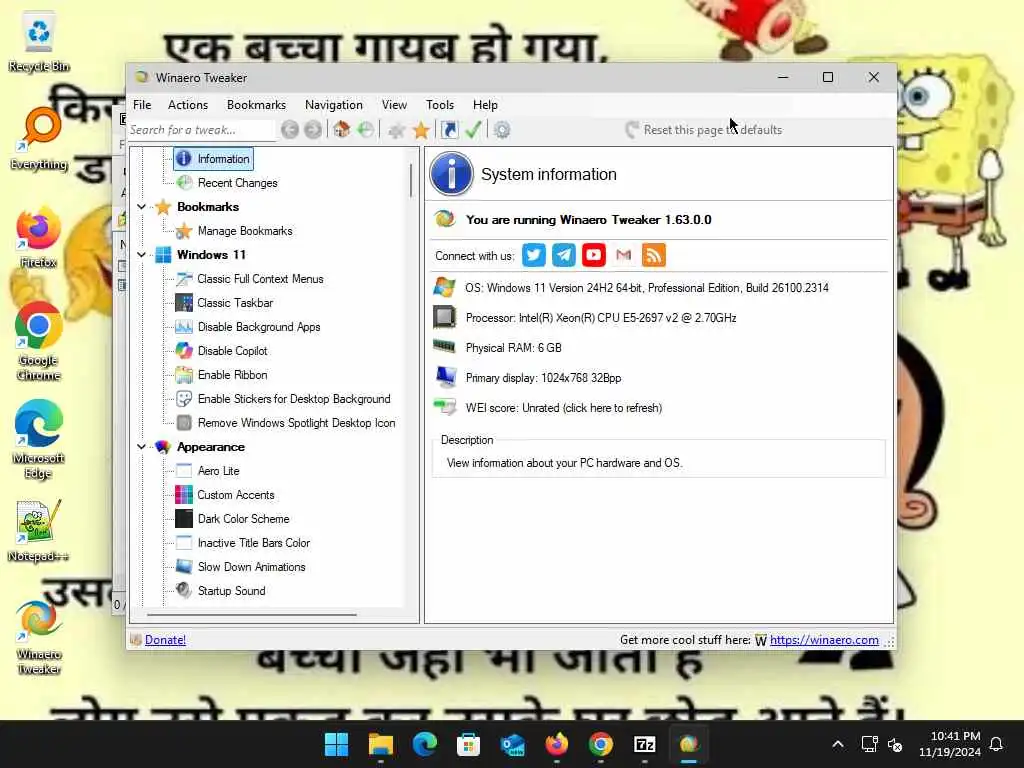Open Winaero Telegram link icon

(x=564, y=255)
